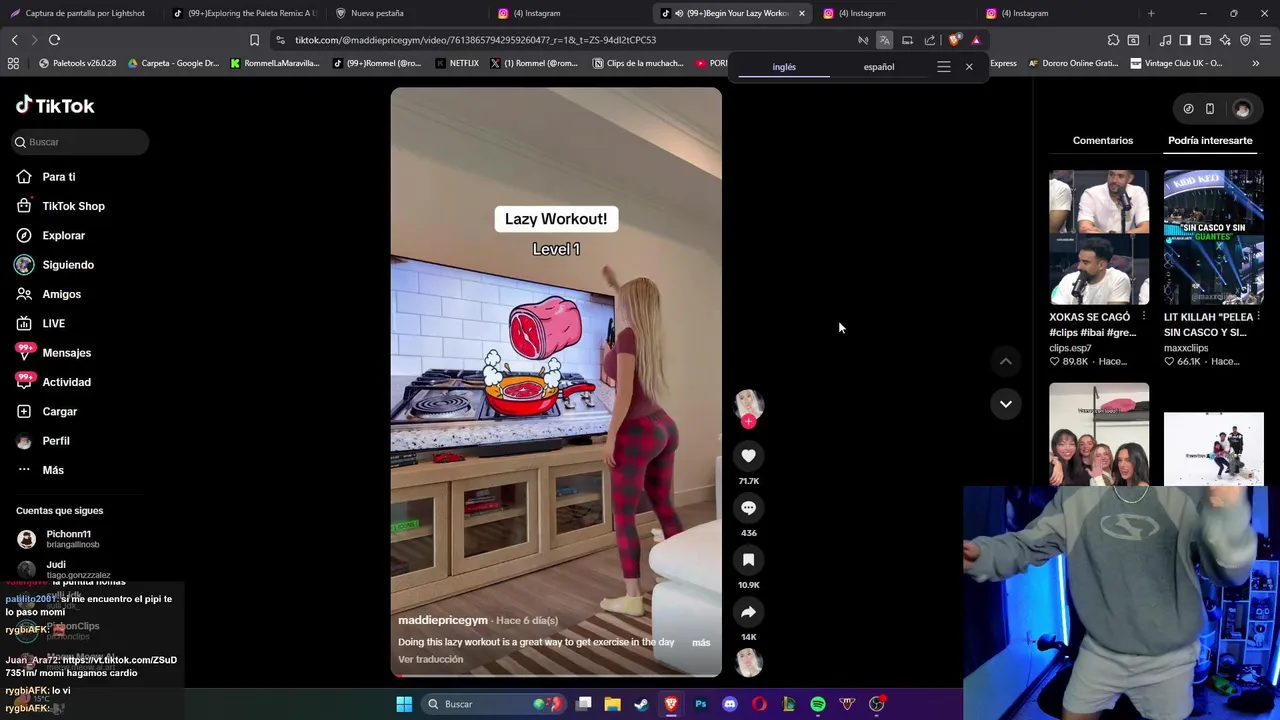Expand the caption with más
1280x720 pixels.
(701, 642)
